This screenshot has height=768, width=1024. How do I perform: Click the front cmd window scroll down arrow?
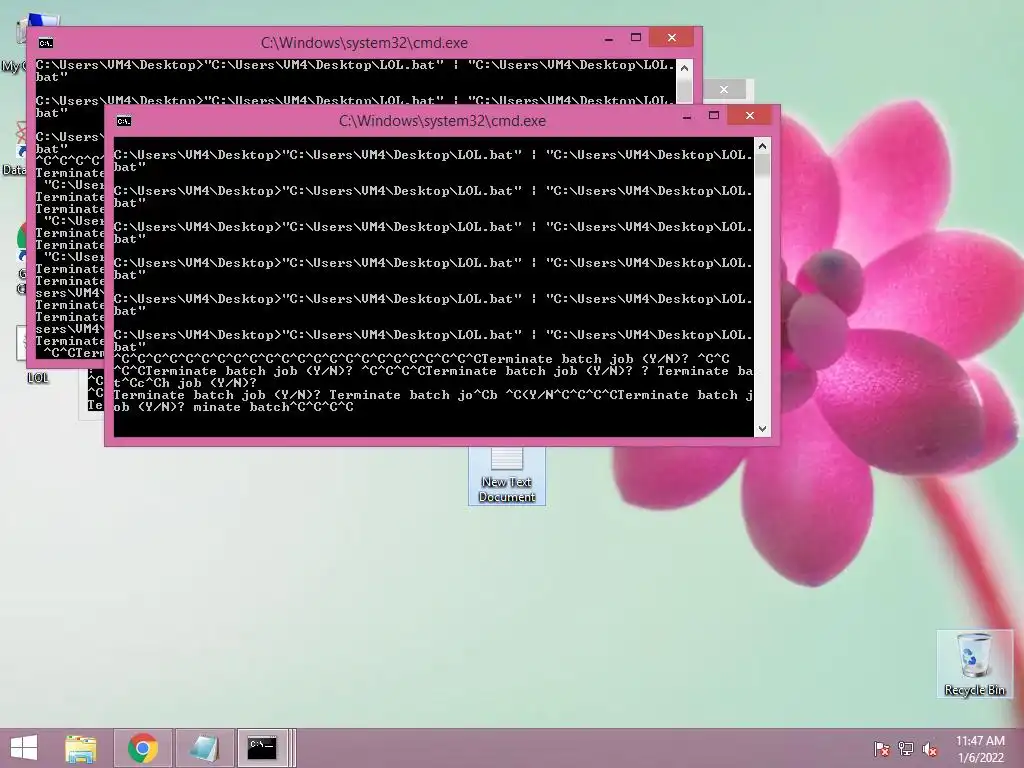[x=762, y=428]
